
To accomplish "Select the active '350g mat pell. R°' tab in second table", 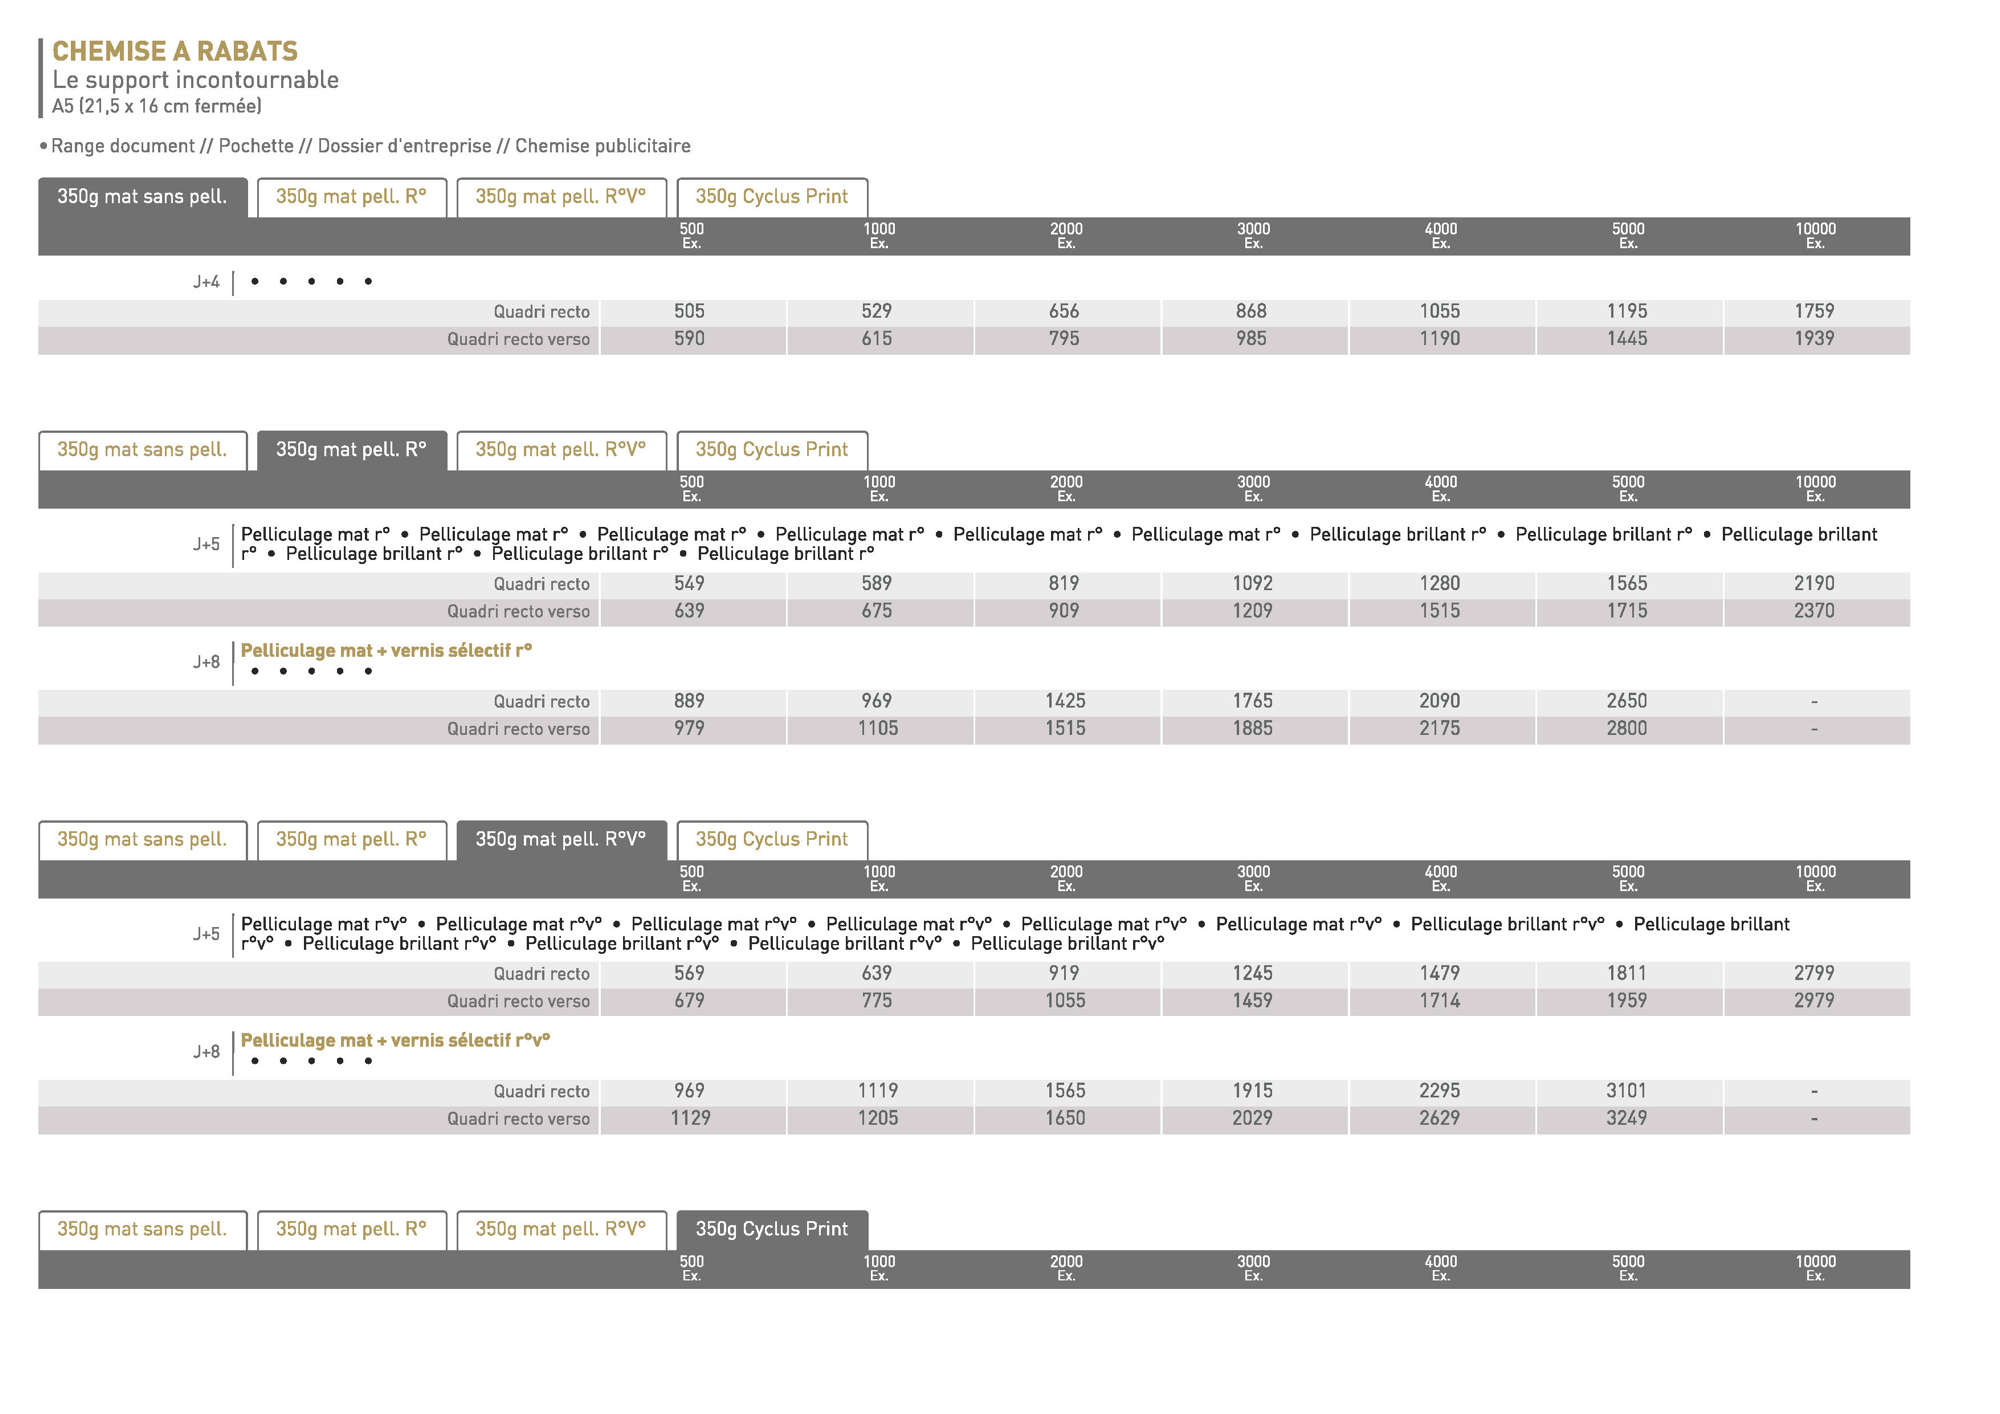I will pyautogui.click(x=351, y=450).
